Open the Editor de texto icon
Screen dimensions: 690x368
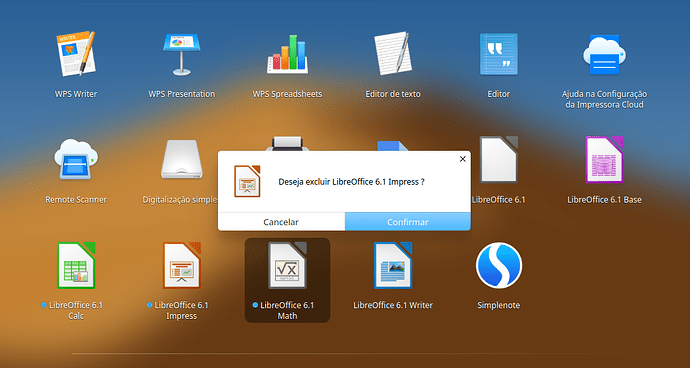click(x=393, y=53)
